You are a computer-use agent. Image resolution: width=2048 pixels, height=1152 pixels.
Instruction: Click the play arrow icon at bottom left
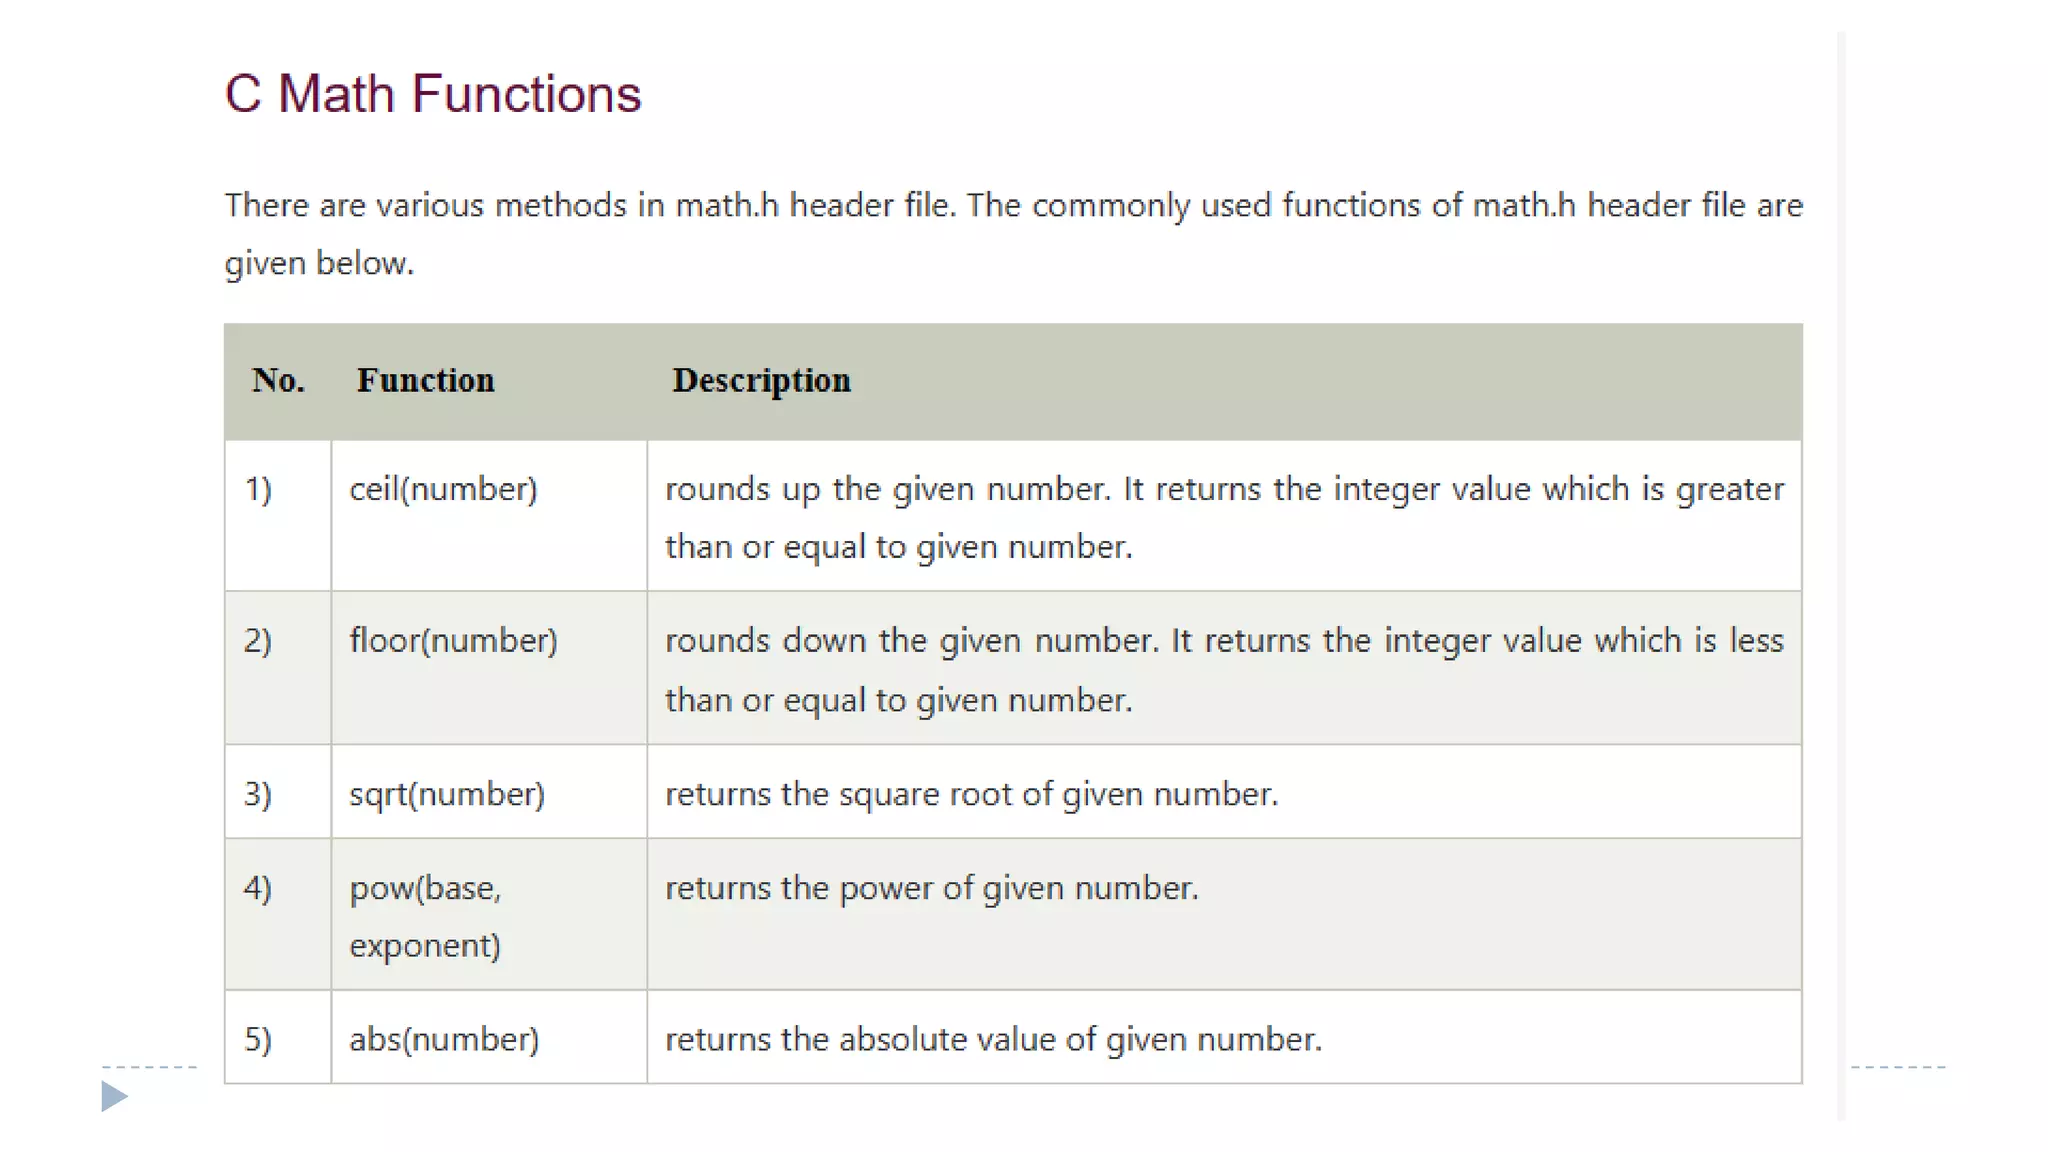pyautogui.click(x=115, y=1096)
